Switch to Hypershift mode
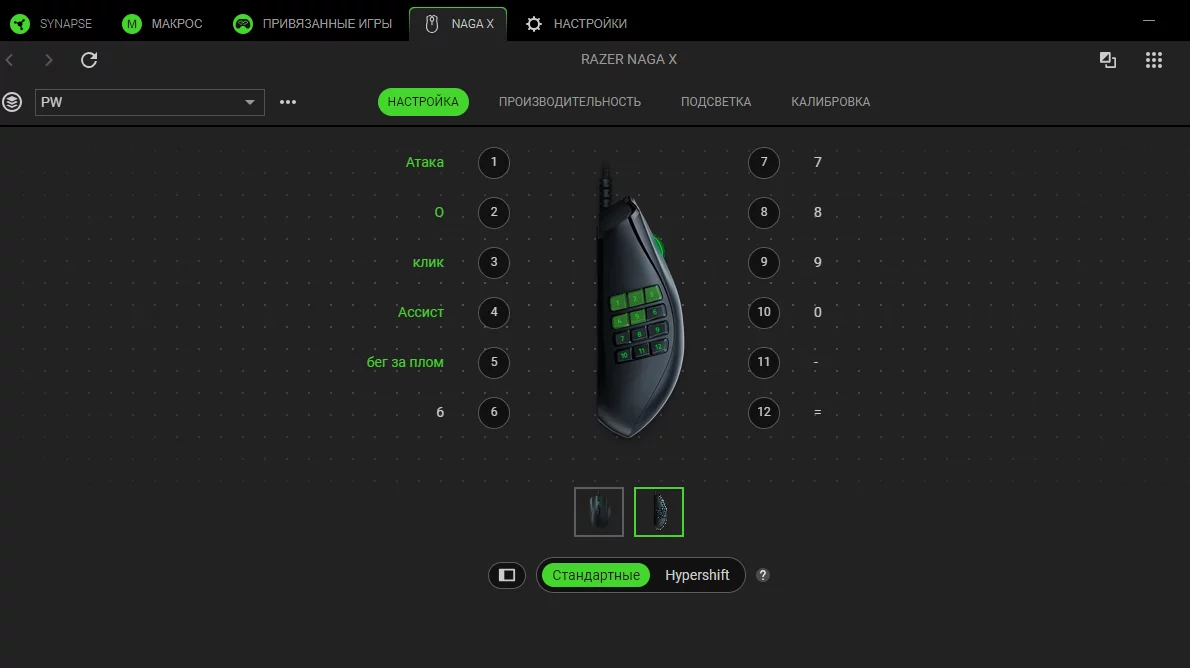The height and width of the screenshot is (668, 1190). [x=697, y=575]
